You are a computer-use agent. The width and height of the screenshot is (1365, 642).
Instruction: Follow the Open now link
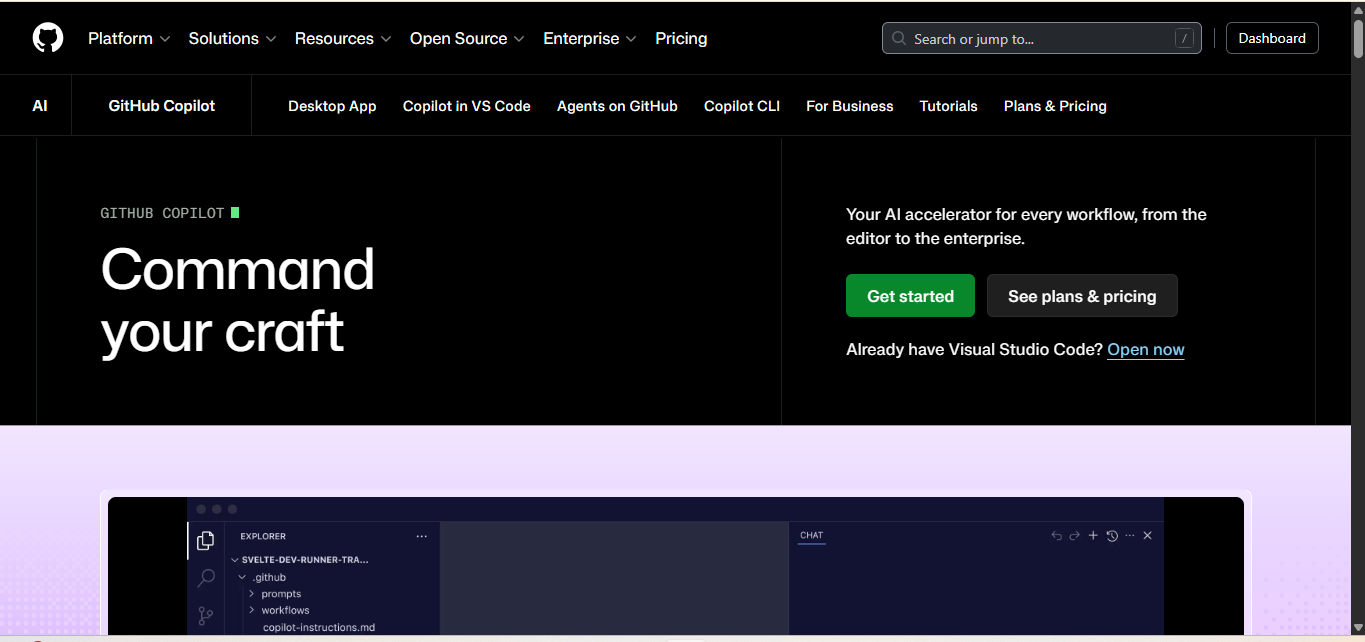pyautogui.click(x=1146, y=349)
